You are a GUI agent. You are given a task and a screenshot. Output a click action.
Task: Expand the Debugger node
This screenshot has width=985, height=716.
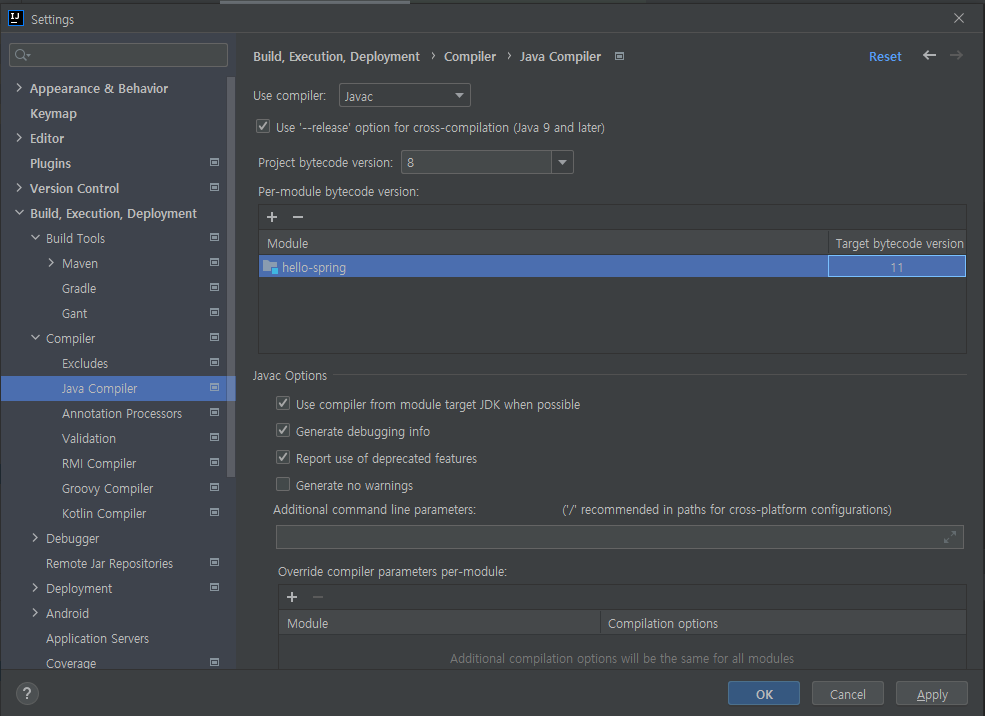[35, 538]
